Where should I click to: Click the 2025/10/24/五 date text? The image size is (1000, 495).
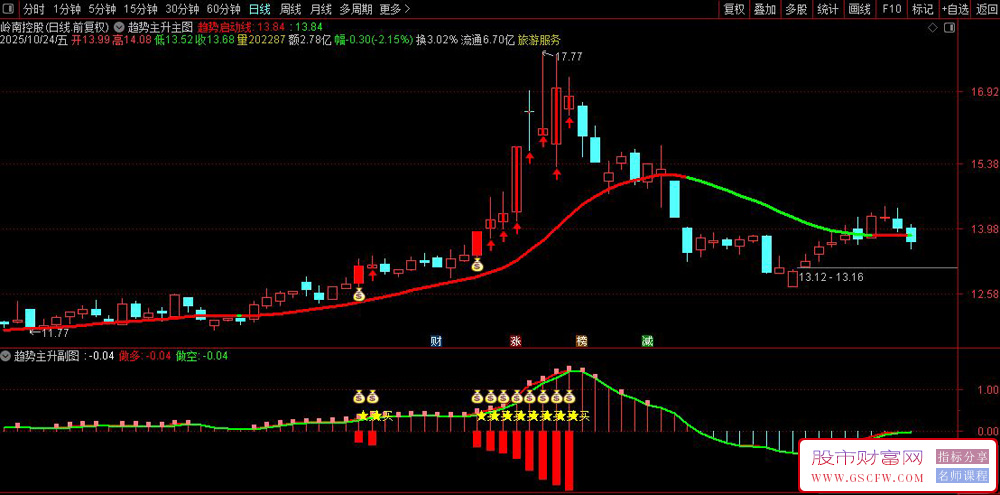[x=34, y=40]
